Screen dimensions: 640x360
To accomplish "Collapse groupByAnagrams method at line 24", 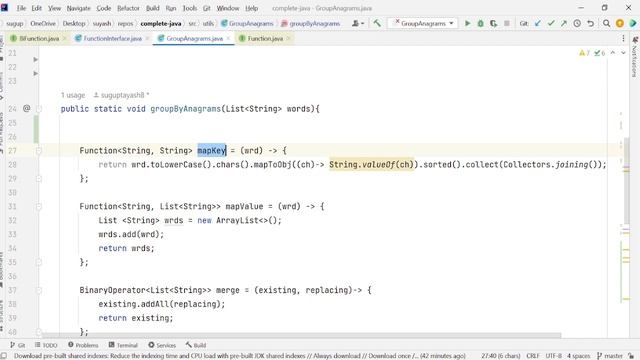I will [39, 109].
